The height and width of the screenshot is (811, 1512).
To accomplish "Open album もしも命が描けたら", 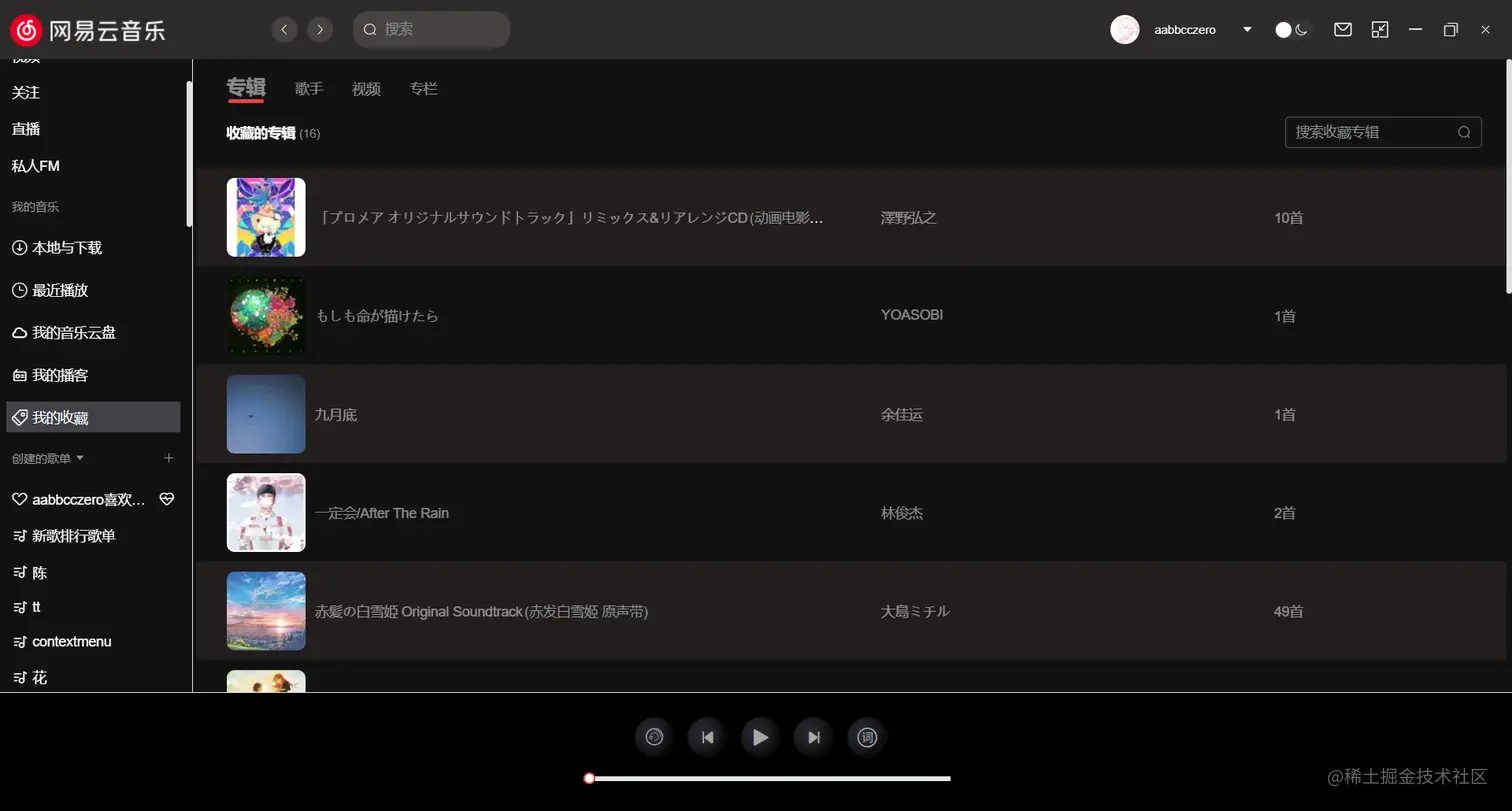I will point(377,316).
